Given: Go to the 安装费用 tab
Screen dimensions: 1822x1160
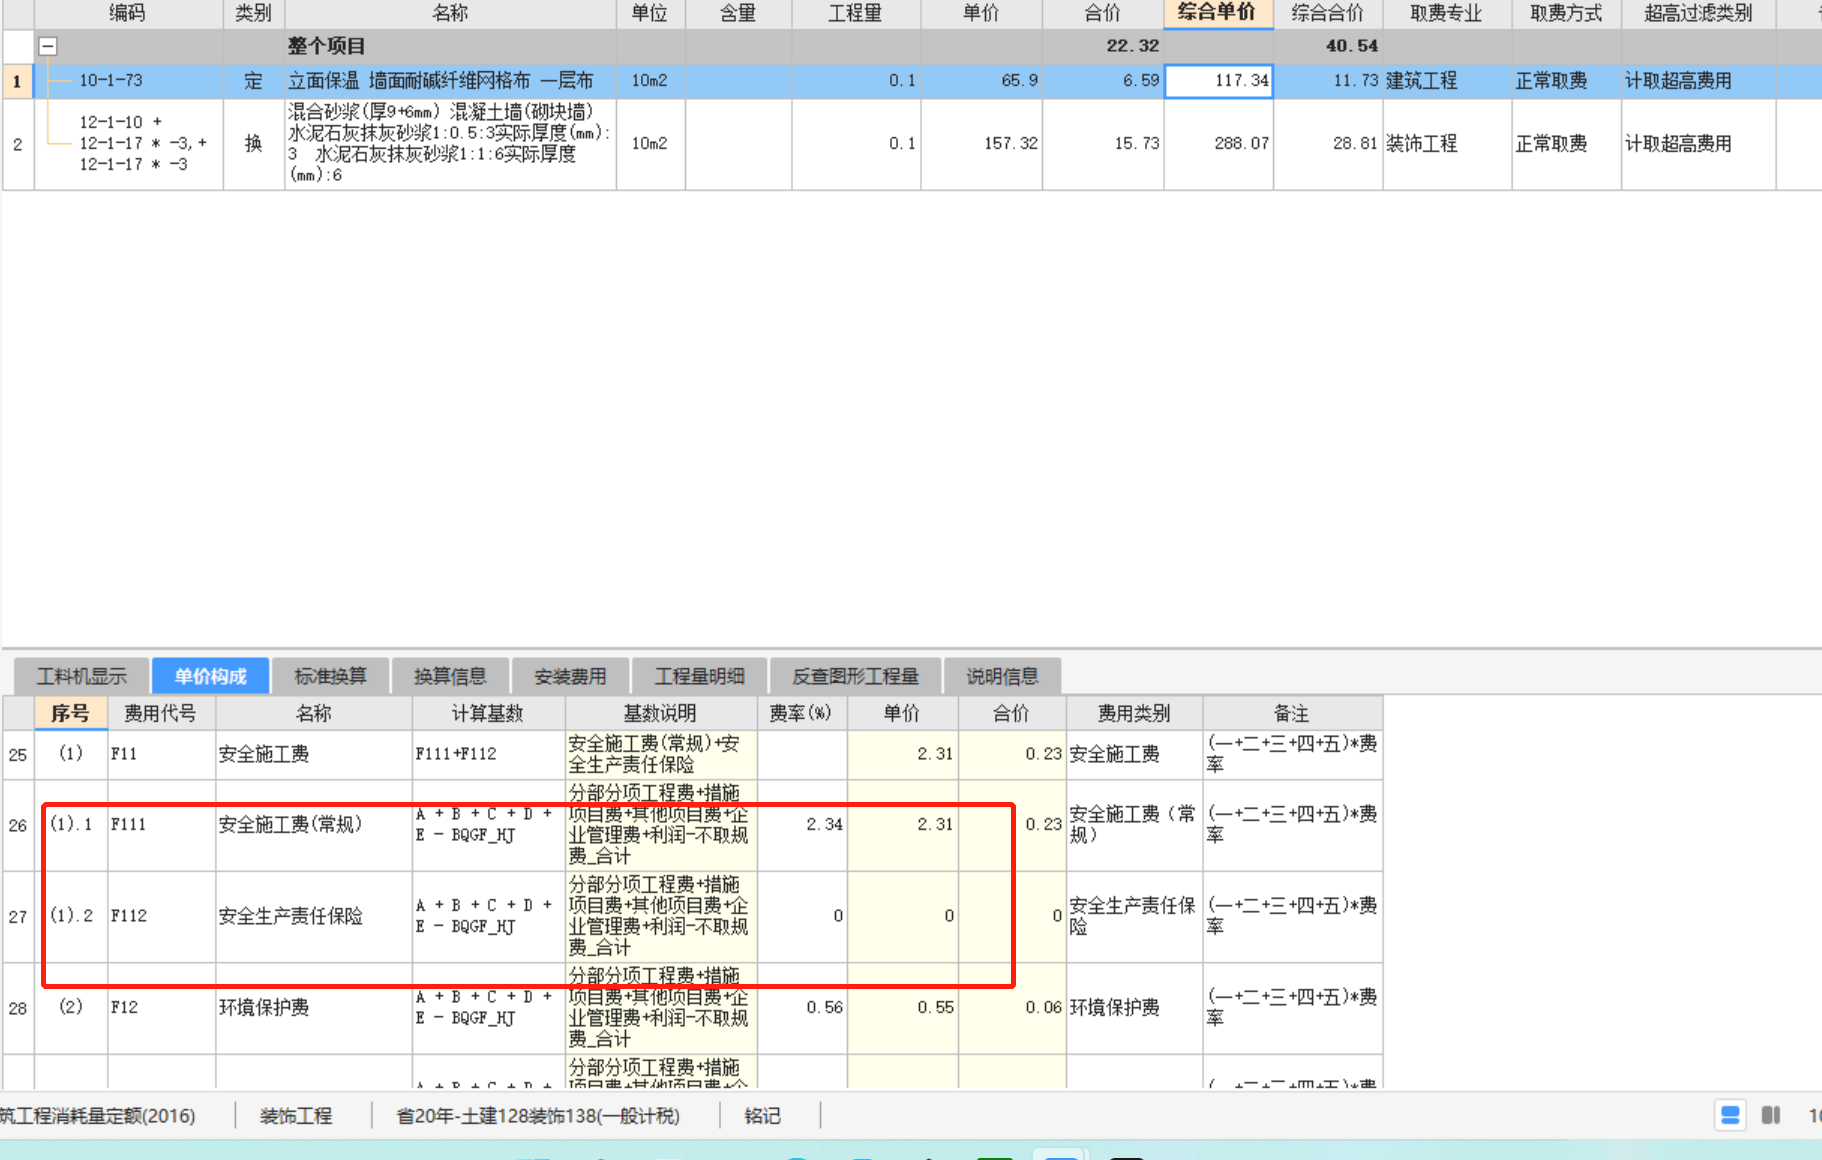Looking at the screenshot, I should point(570,676).
